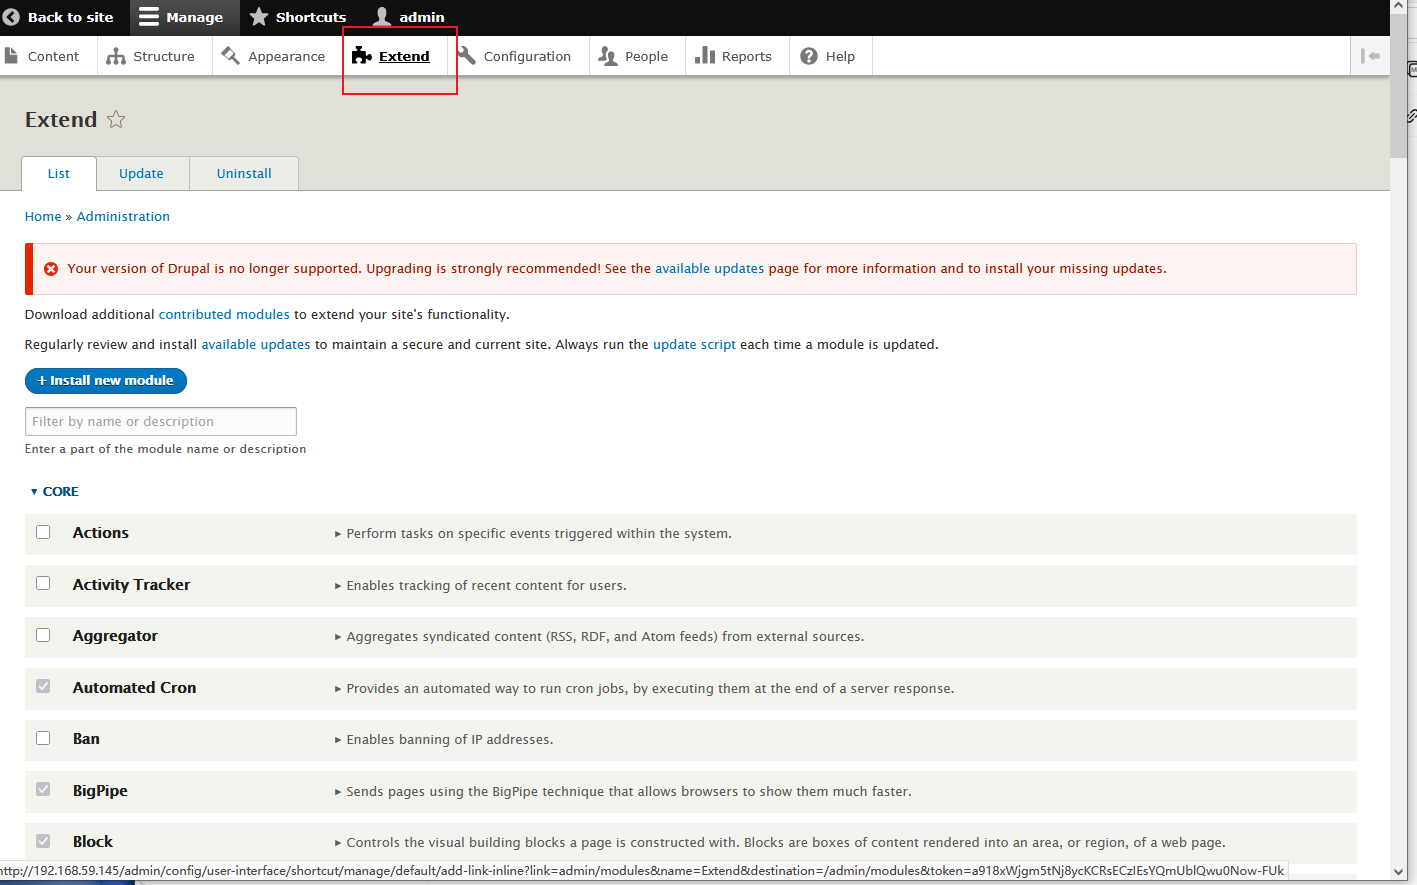
Task: Open Configuration via its wrench icon
Action: coord(467,56)
